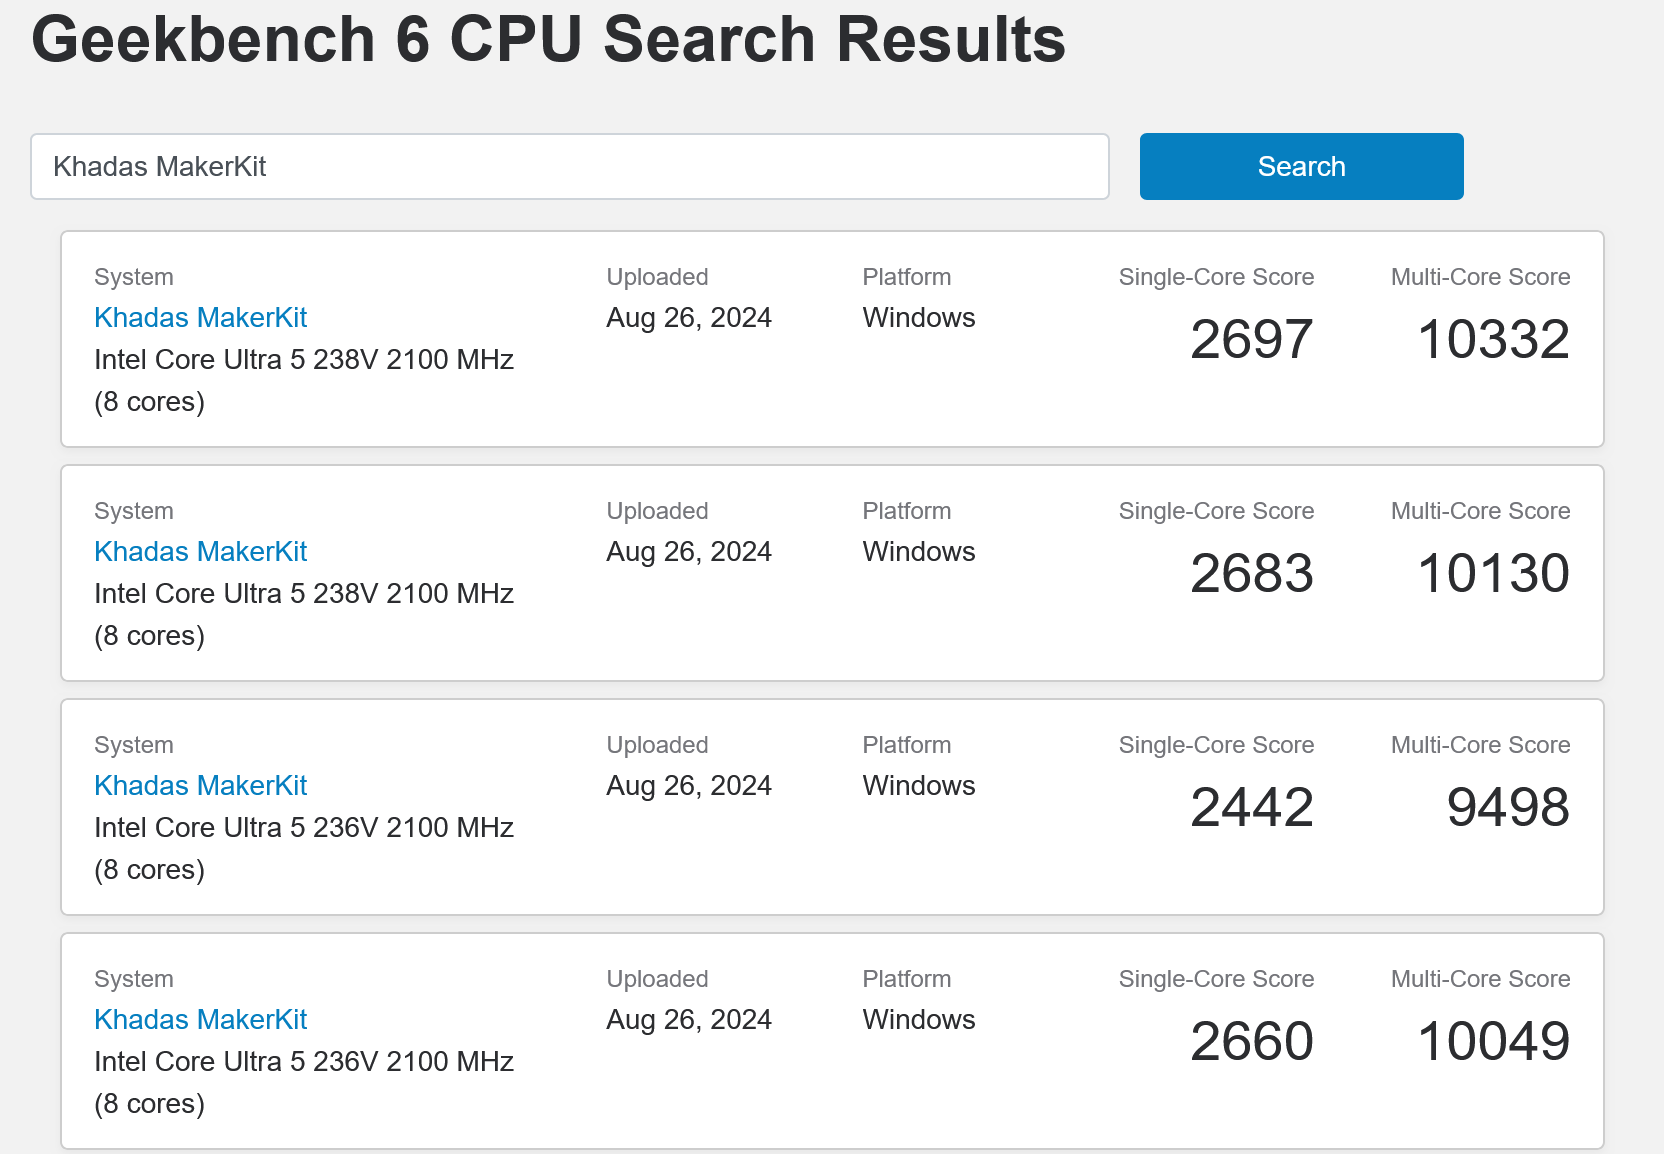Click multi-core score 9498
This screenshot has height=1154, width=1664.
pos(1507,808)
